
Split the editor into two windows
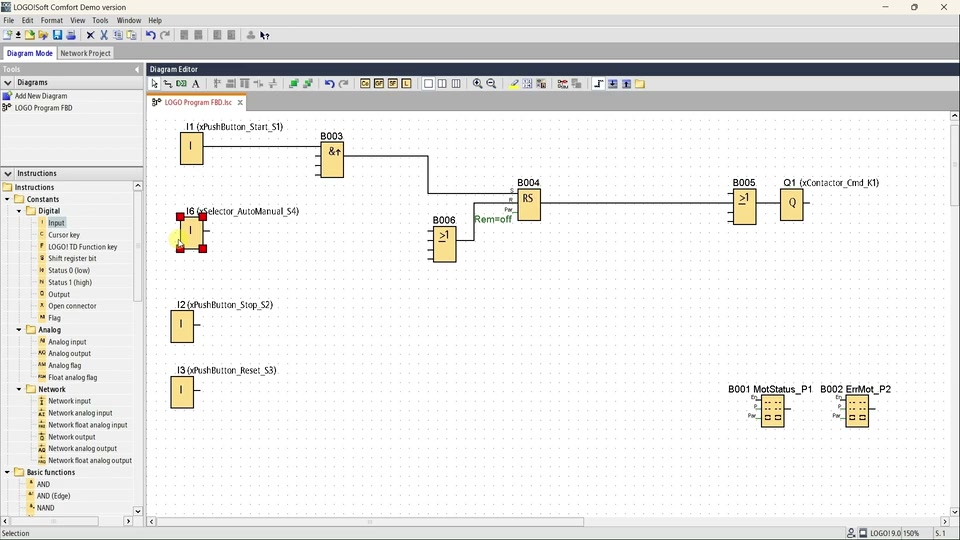(x=442, y=84)
